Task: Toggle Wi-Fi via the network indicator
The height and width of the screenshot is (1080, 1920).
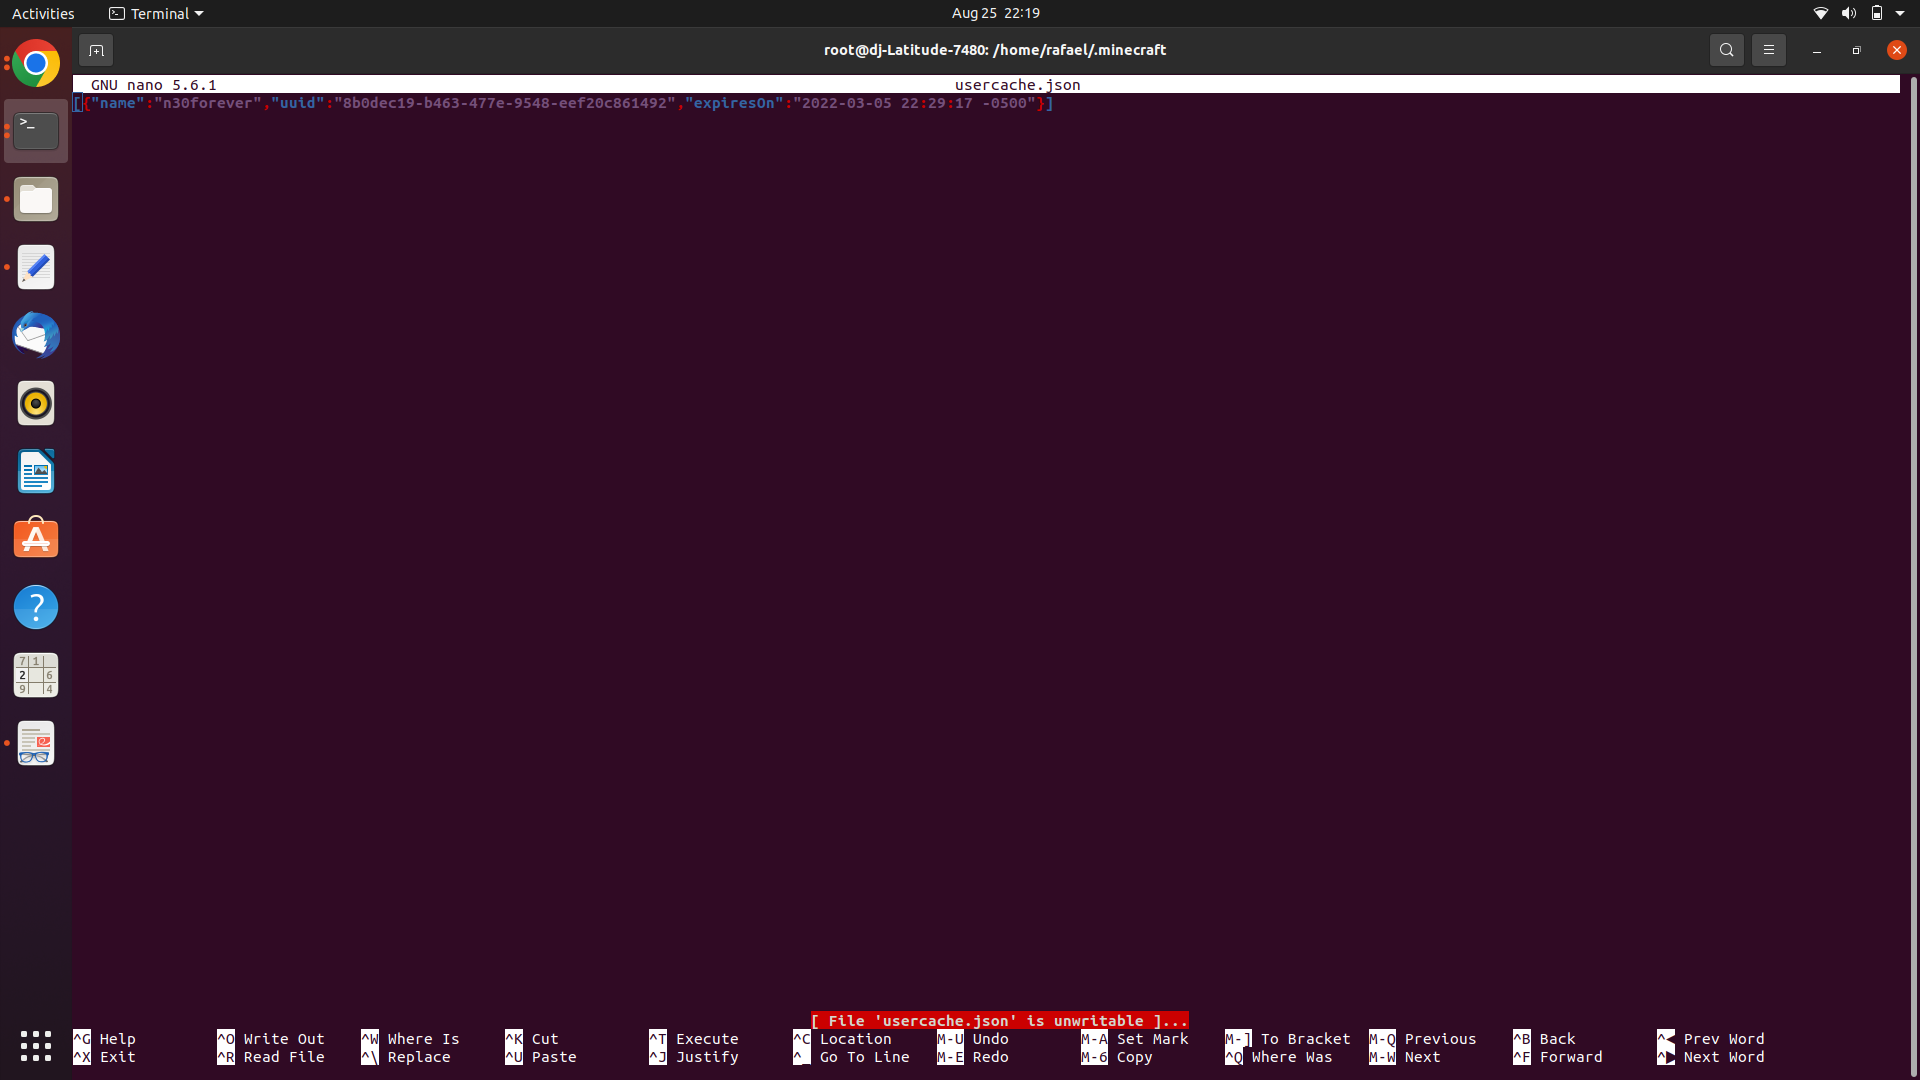Action: pos(1819,13)
